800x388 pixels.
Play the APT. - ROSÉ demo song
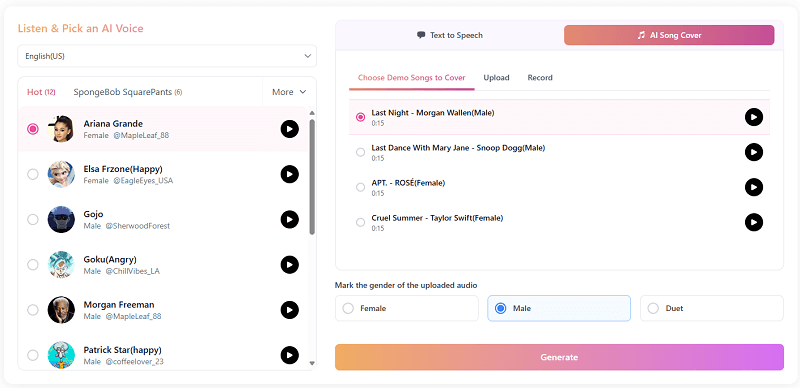click(754, 187)
